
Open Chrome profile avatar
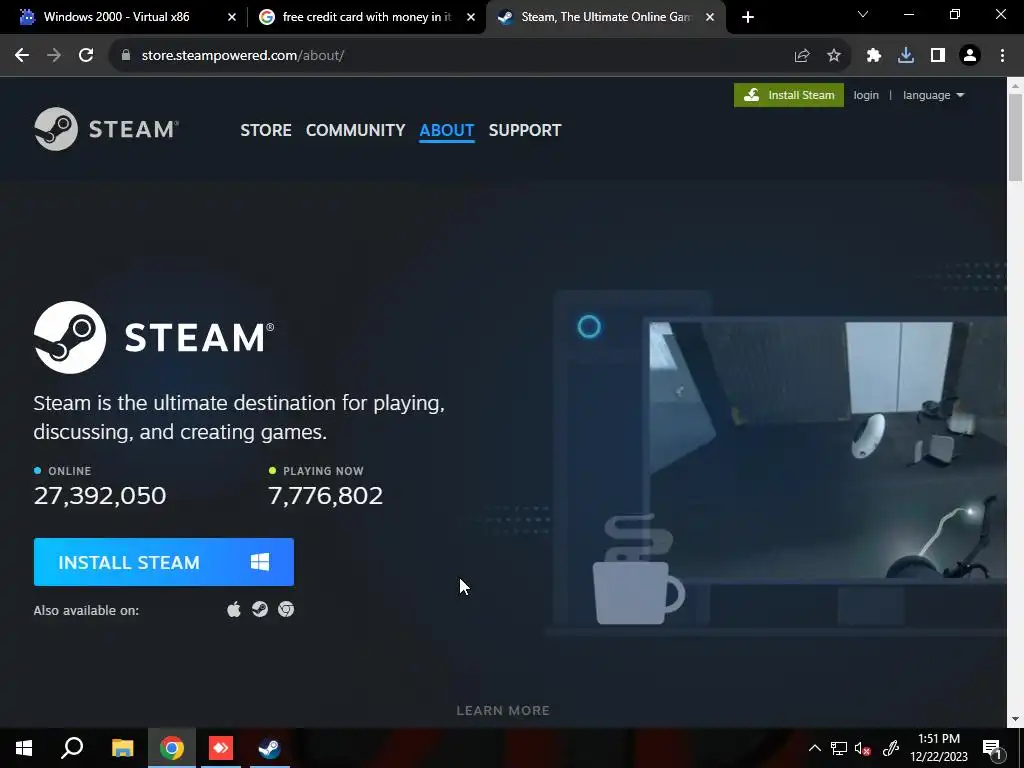point(970,56)
